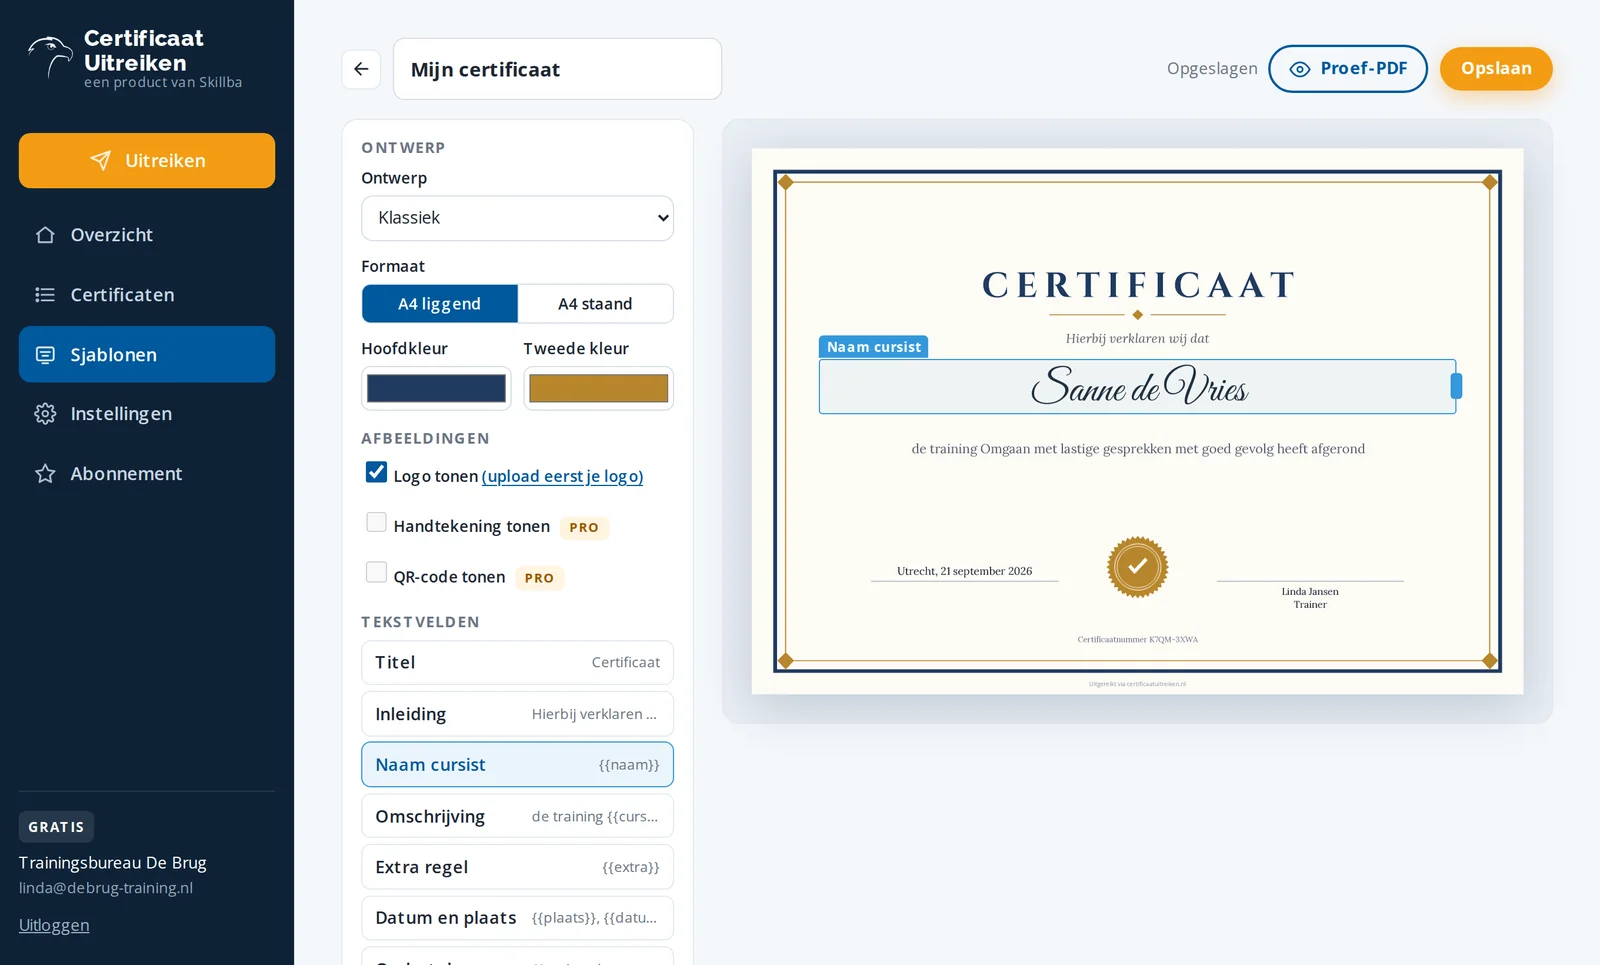
Task: Select the Inleiding text field row
Action: (x=517, y=714)
